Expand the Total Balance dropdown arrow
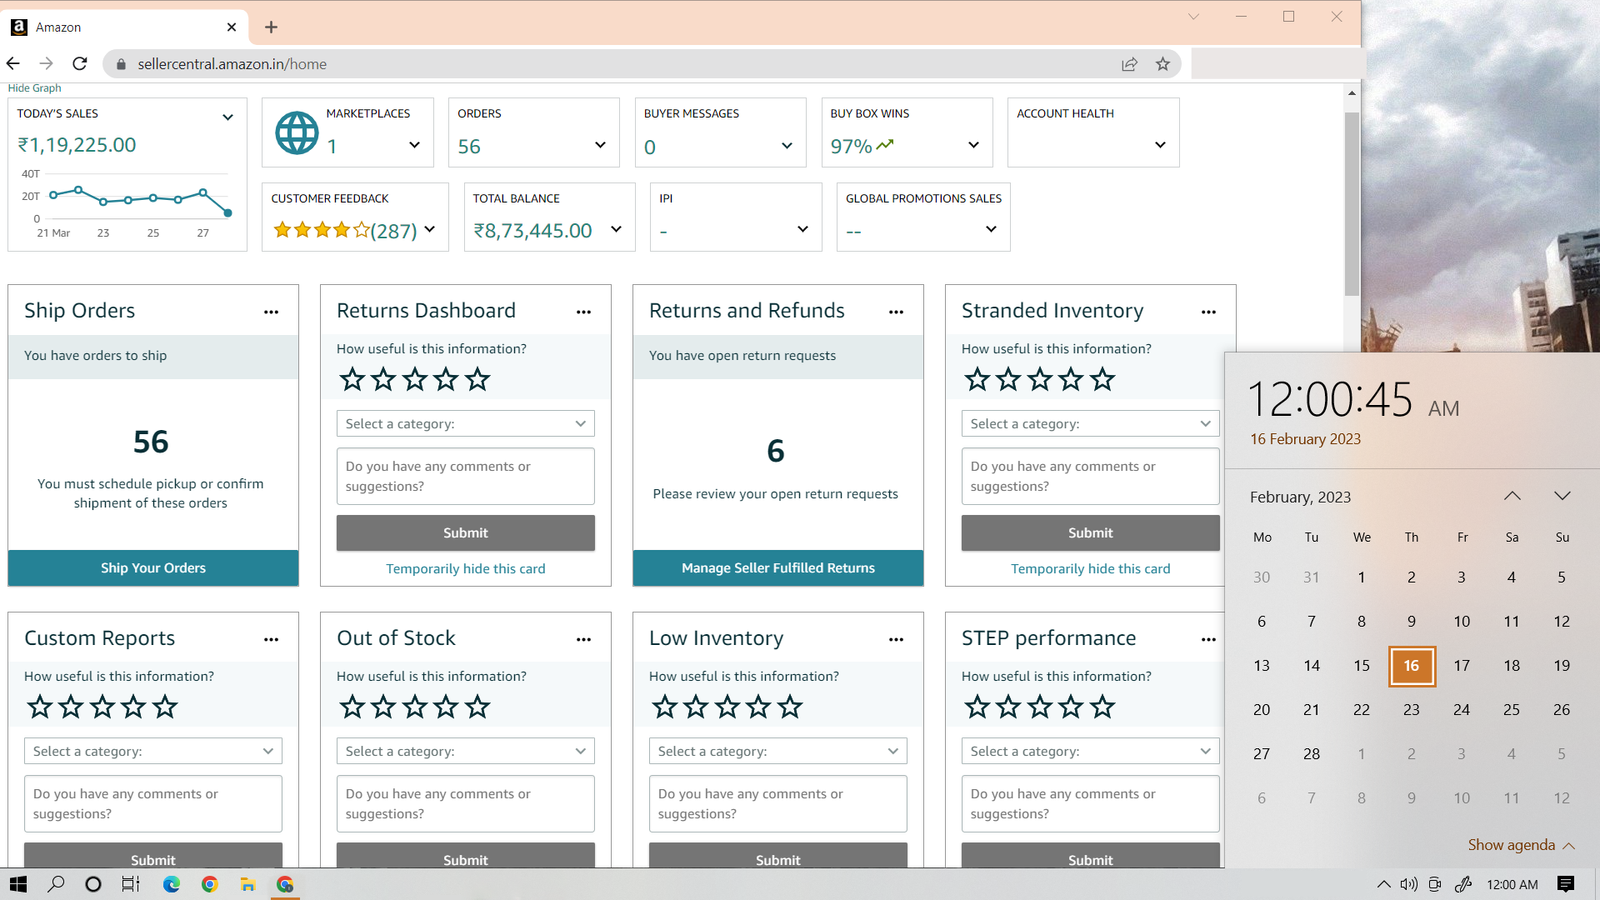The image size is (1600, 900). [616, 229]
